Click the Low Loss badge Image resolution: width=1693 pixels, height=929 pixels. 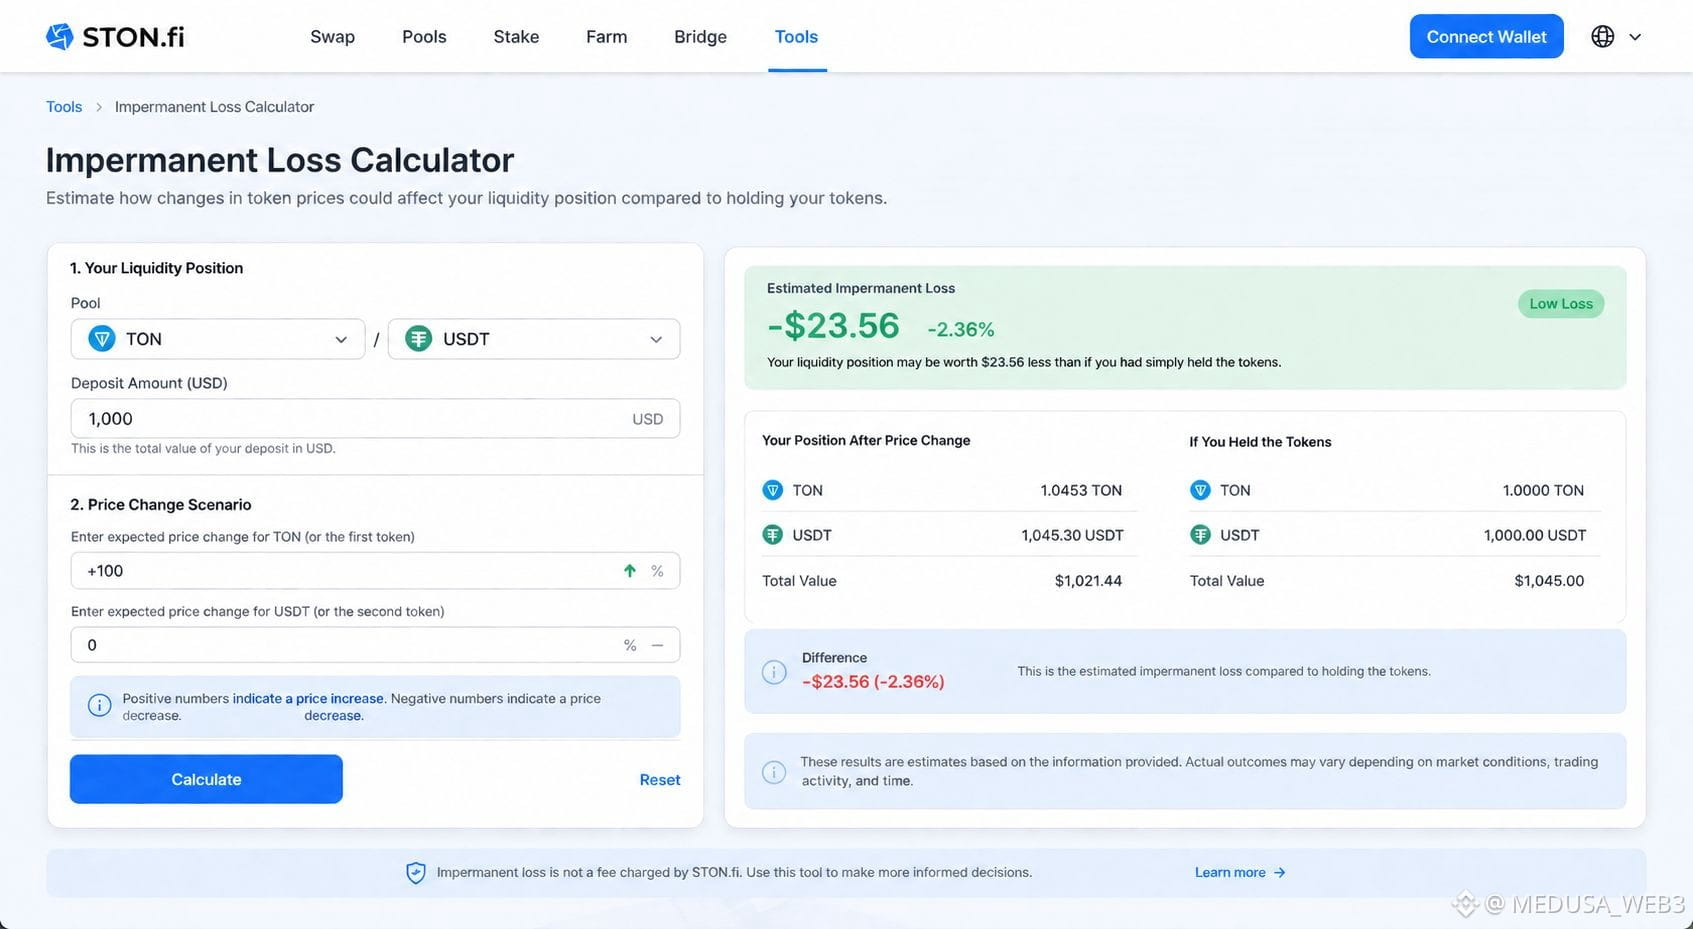[x=1560, y=304]
